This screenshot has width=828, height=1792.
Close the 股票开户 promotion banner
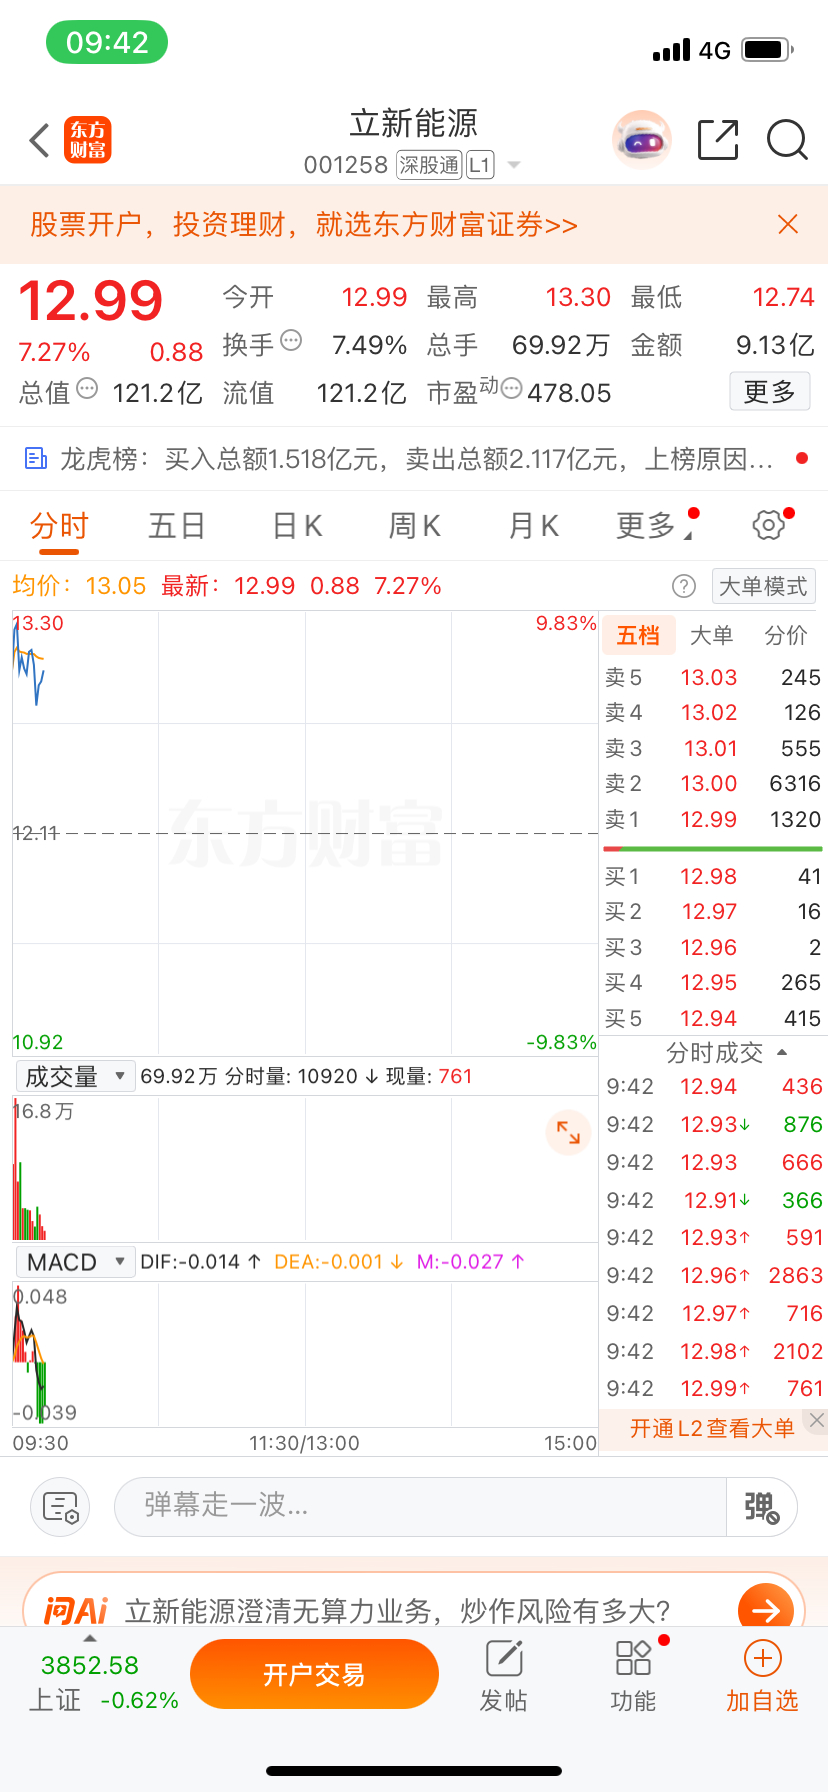coord(788,224)
